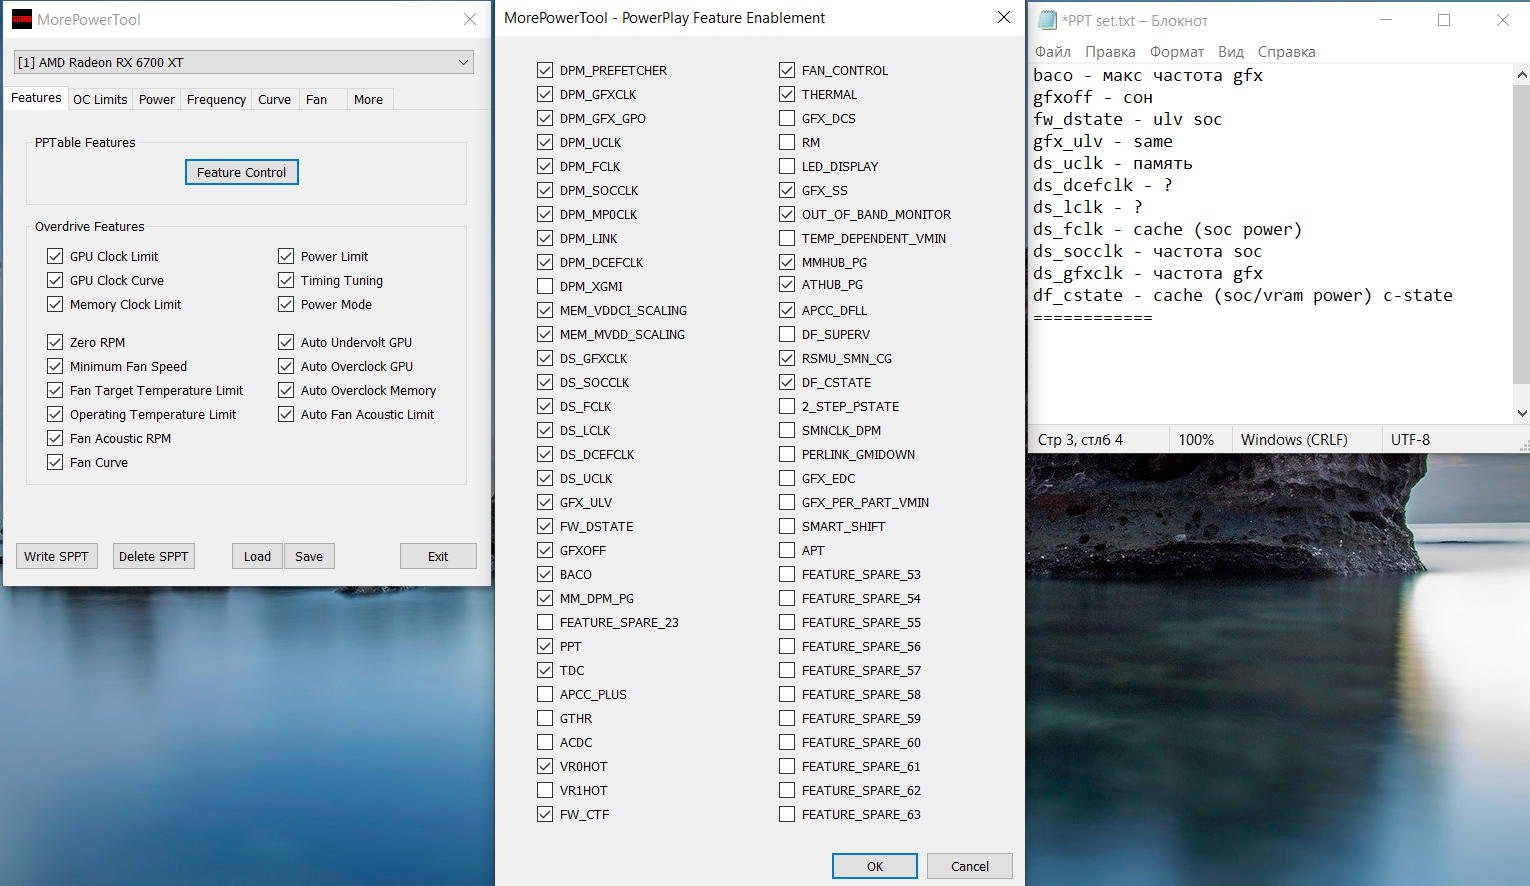Click Notepad scrollbar down arrow
The width and height of the screenshot is (1530, 886).
click(1522, 413)
